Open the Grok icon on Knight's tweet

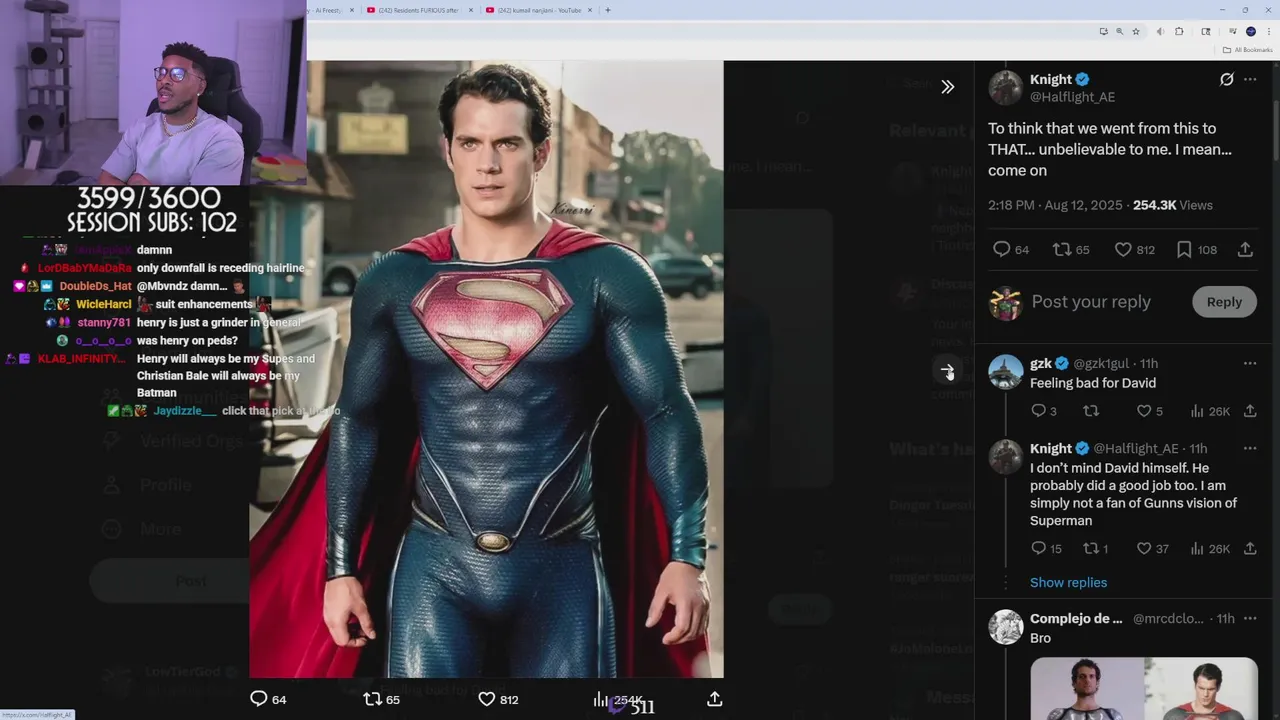pyautogui.click(x=1226, y=79)
